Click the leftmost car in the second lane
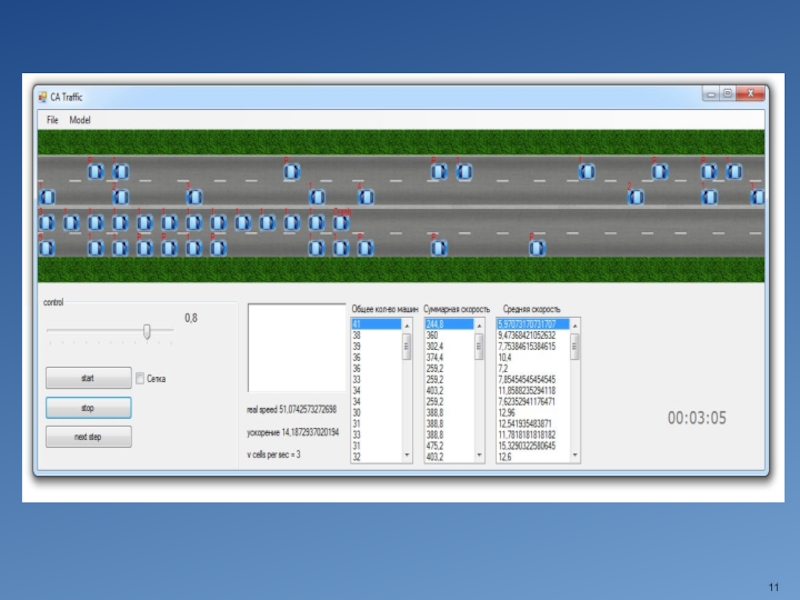800x600 pixels. point(47,197)
